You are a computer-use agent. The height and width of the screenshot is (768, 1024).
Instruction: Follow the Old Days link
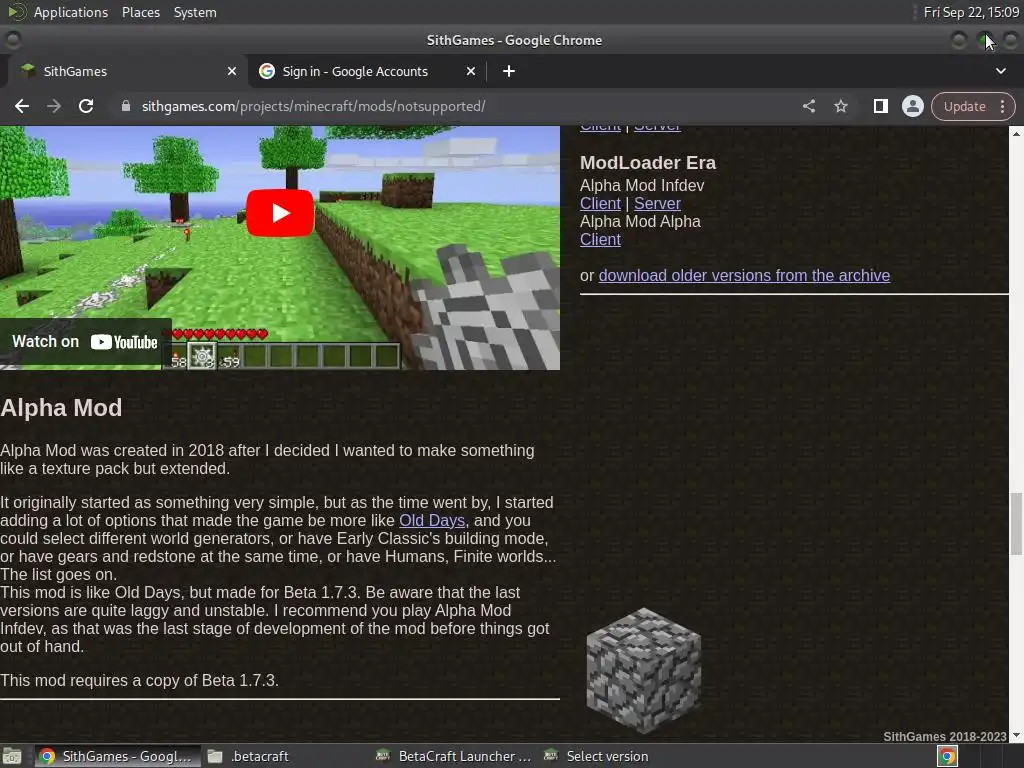[432, 520]
